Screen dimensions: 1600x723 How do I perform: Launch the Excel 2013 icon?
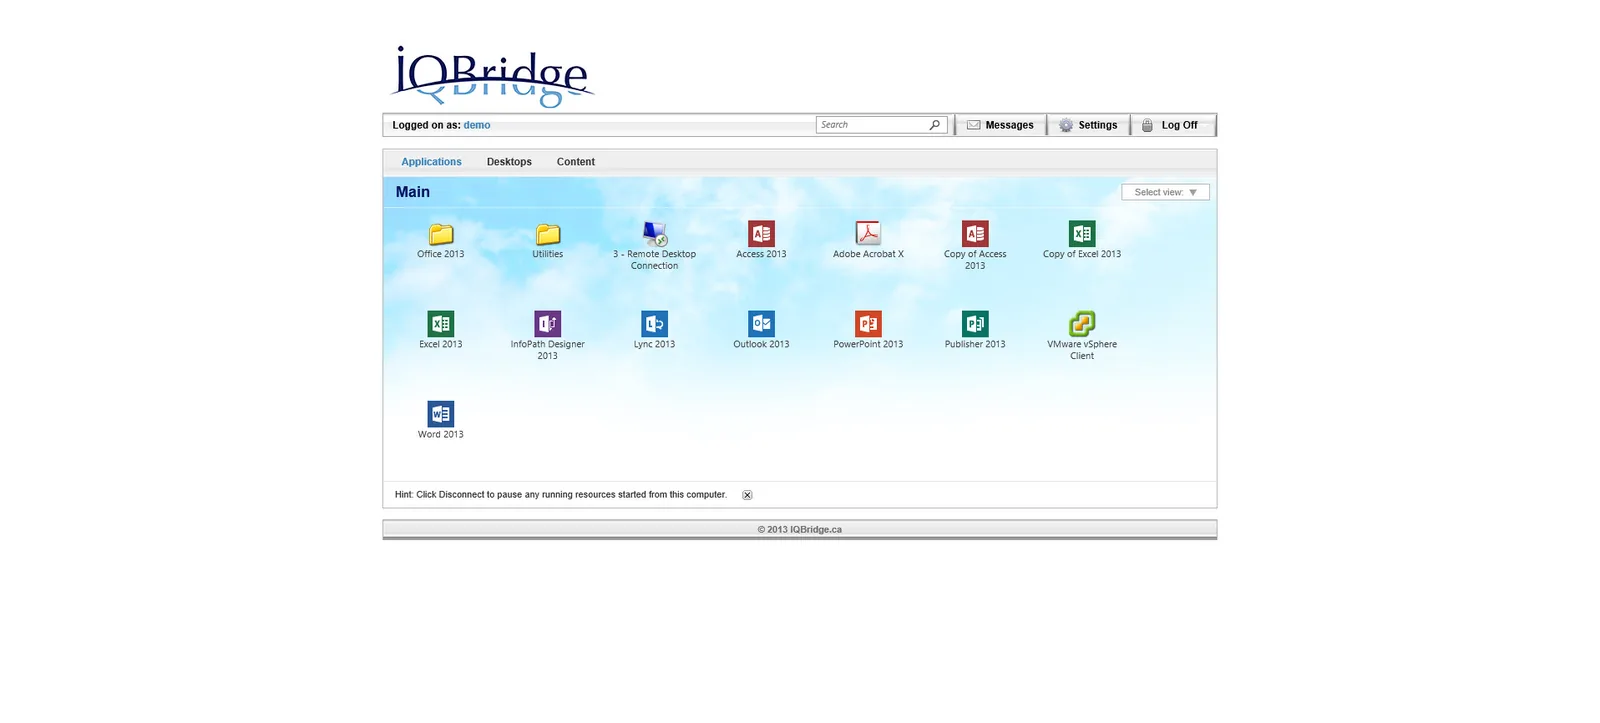point(441,324)
